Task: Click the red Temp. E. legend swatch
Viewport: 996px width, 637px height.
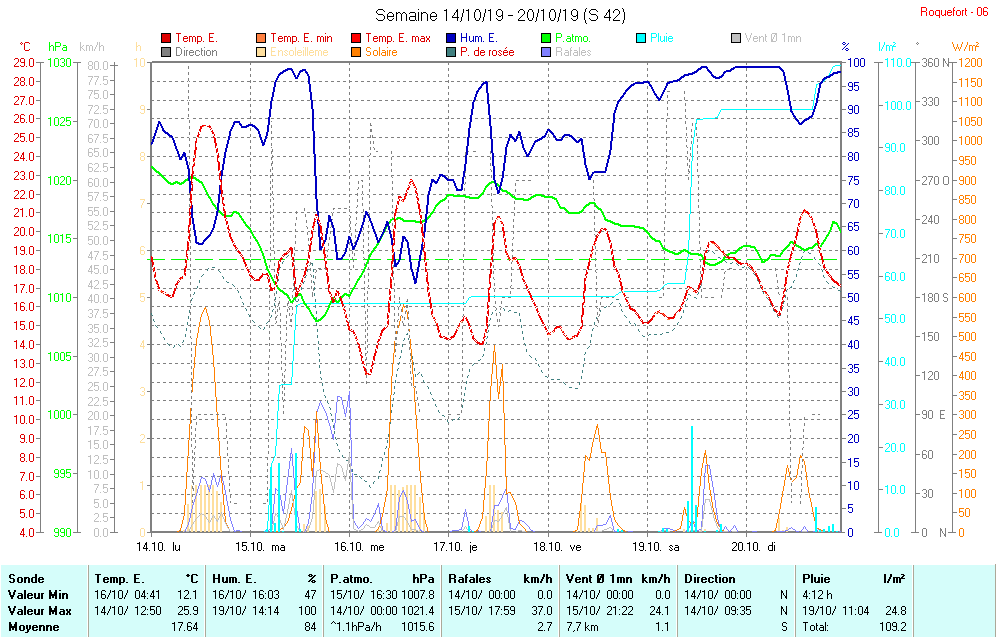Action: 166,38
